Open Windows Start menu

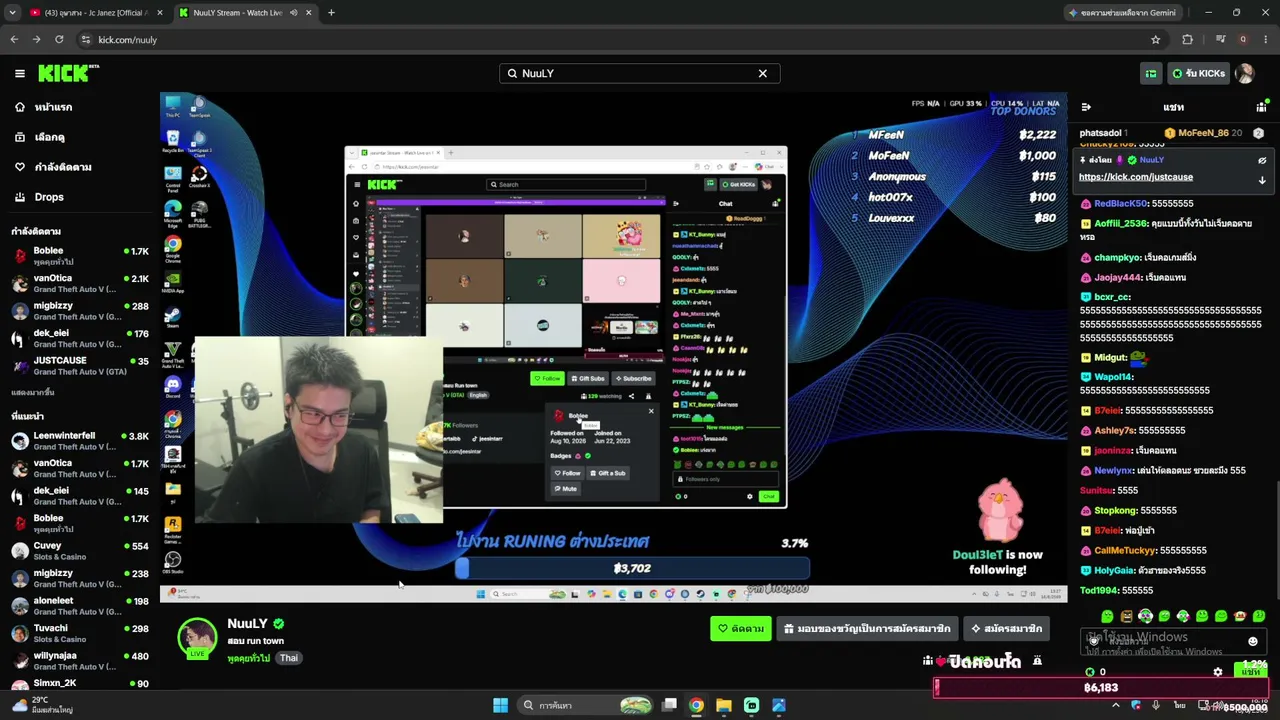pyautogui.click(x=500, y=705)
